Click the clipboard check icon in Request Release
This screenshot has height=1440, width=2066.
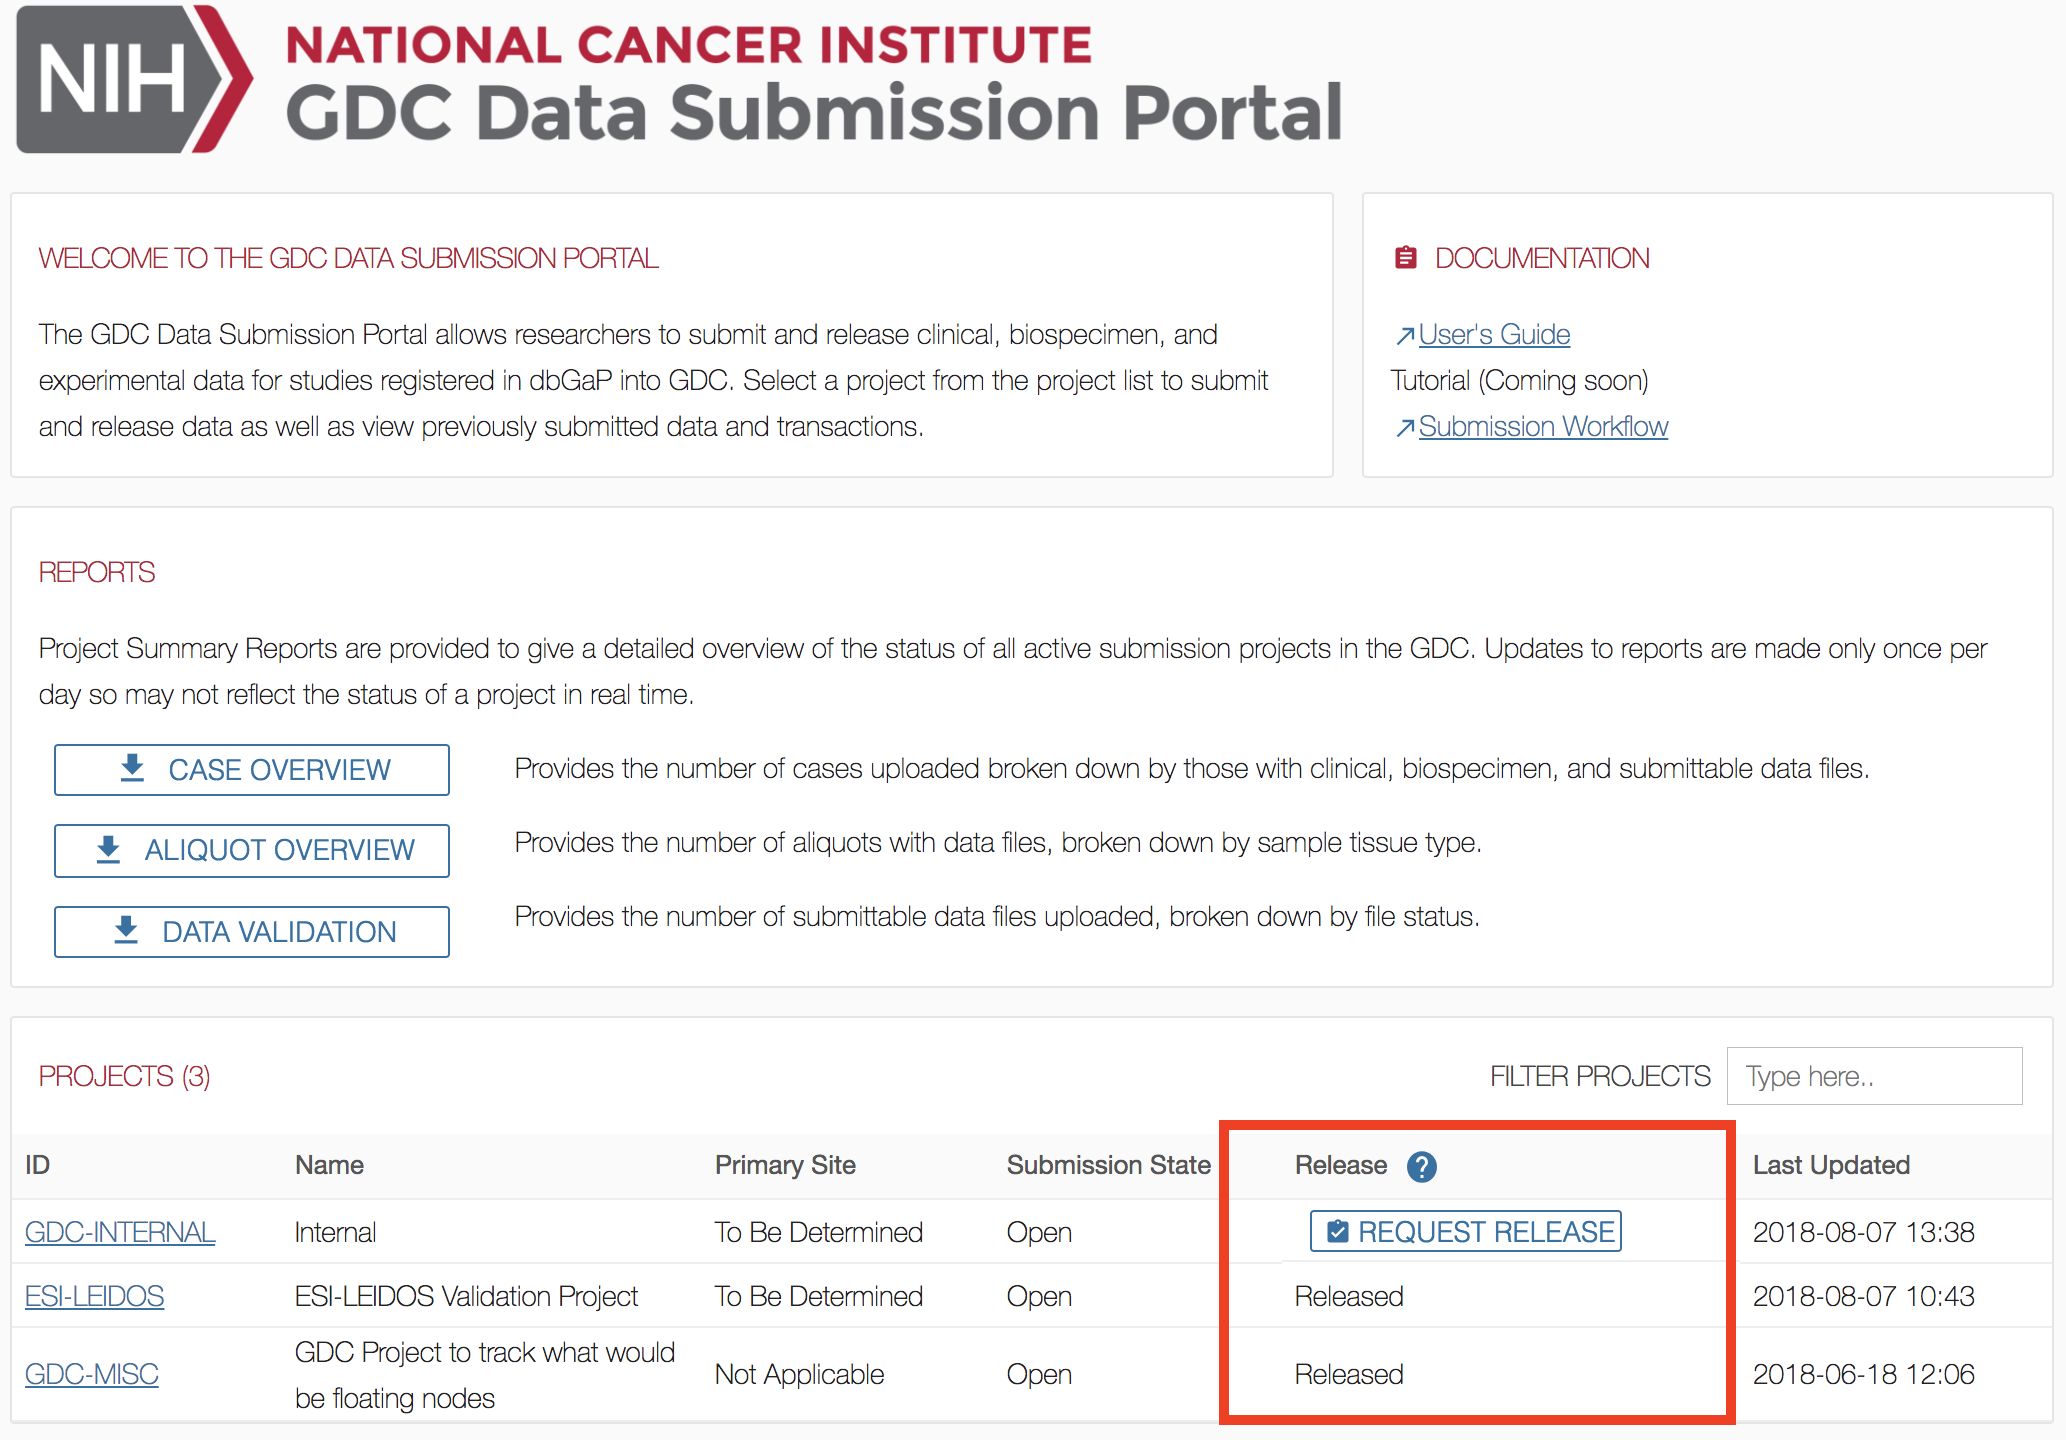(1337, 1231)
